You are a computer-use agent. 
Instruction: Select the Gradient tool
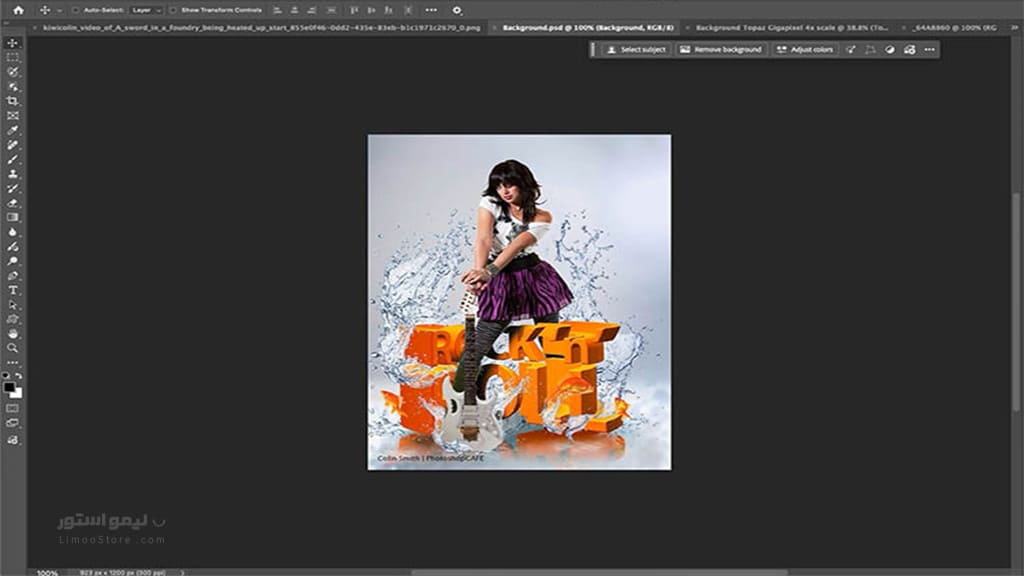pyautogui.click(x=12, y=217)
